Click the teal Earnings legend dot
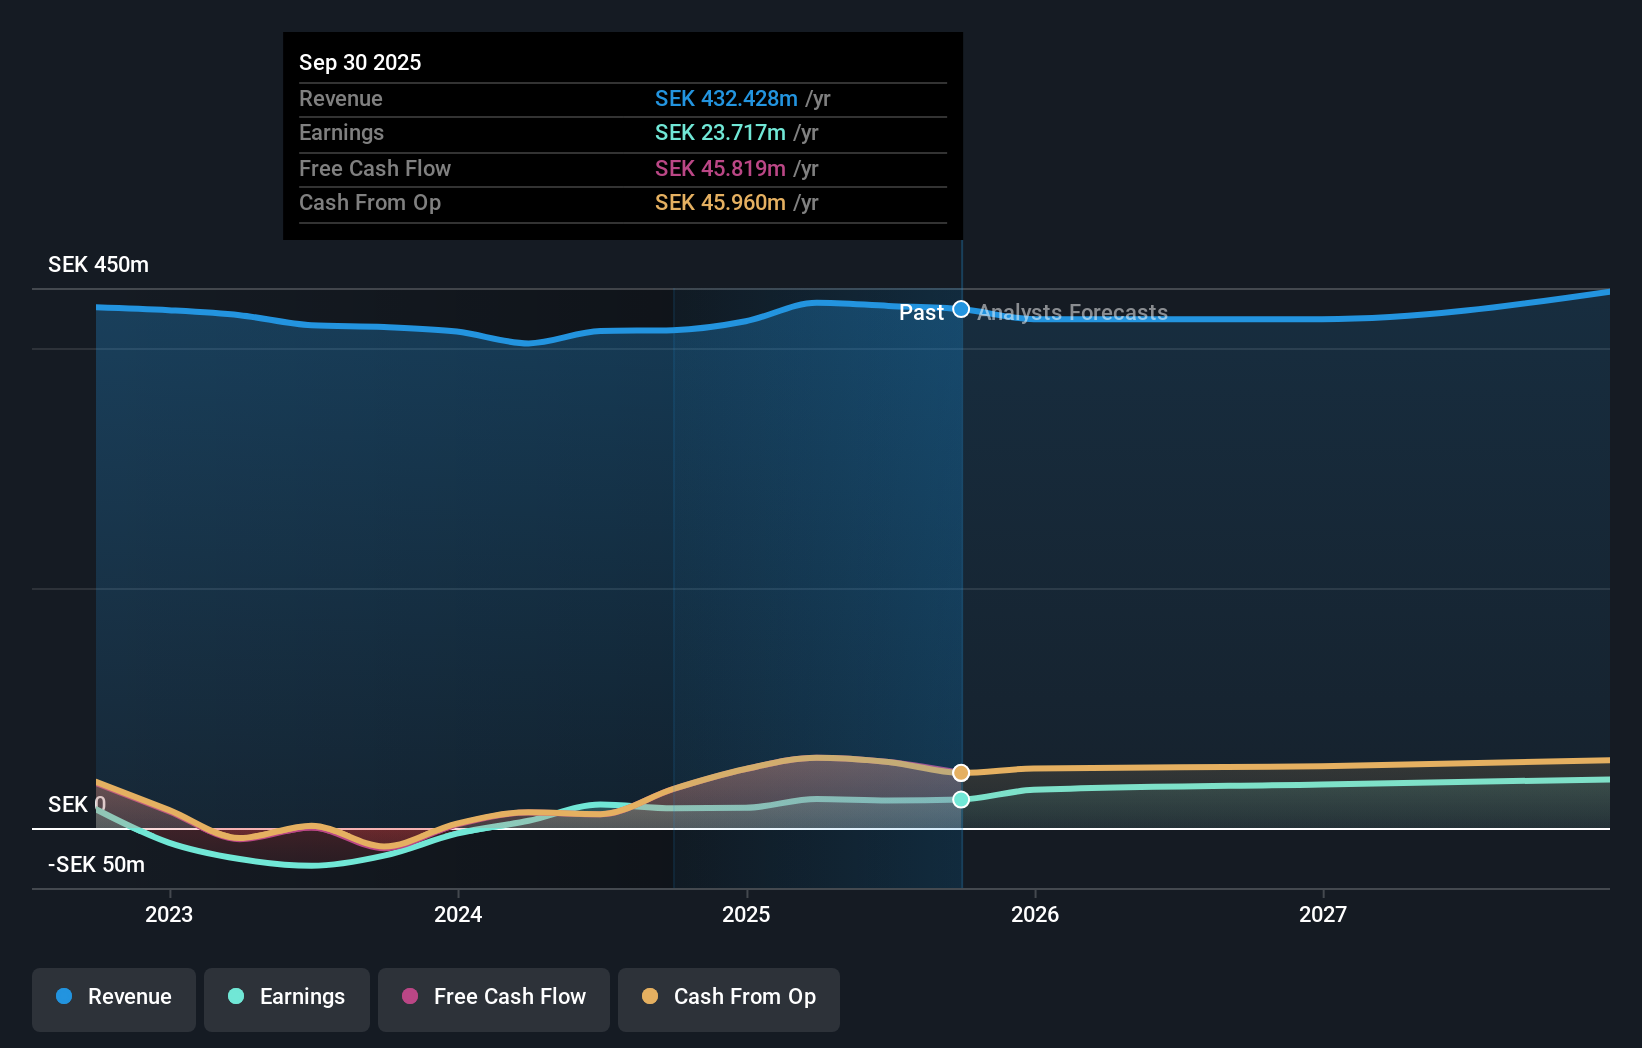The height and width of the screenshot is (1048, 1642). pos(235,997)
